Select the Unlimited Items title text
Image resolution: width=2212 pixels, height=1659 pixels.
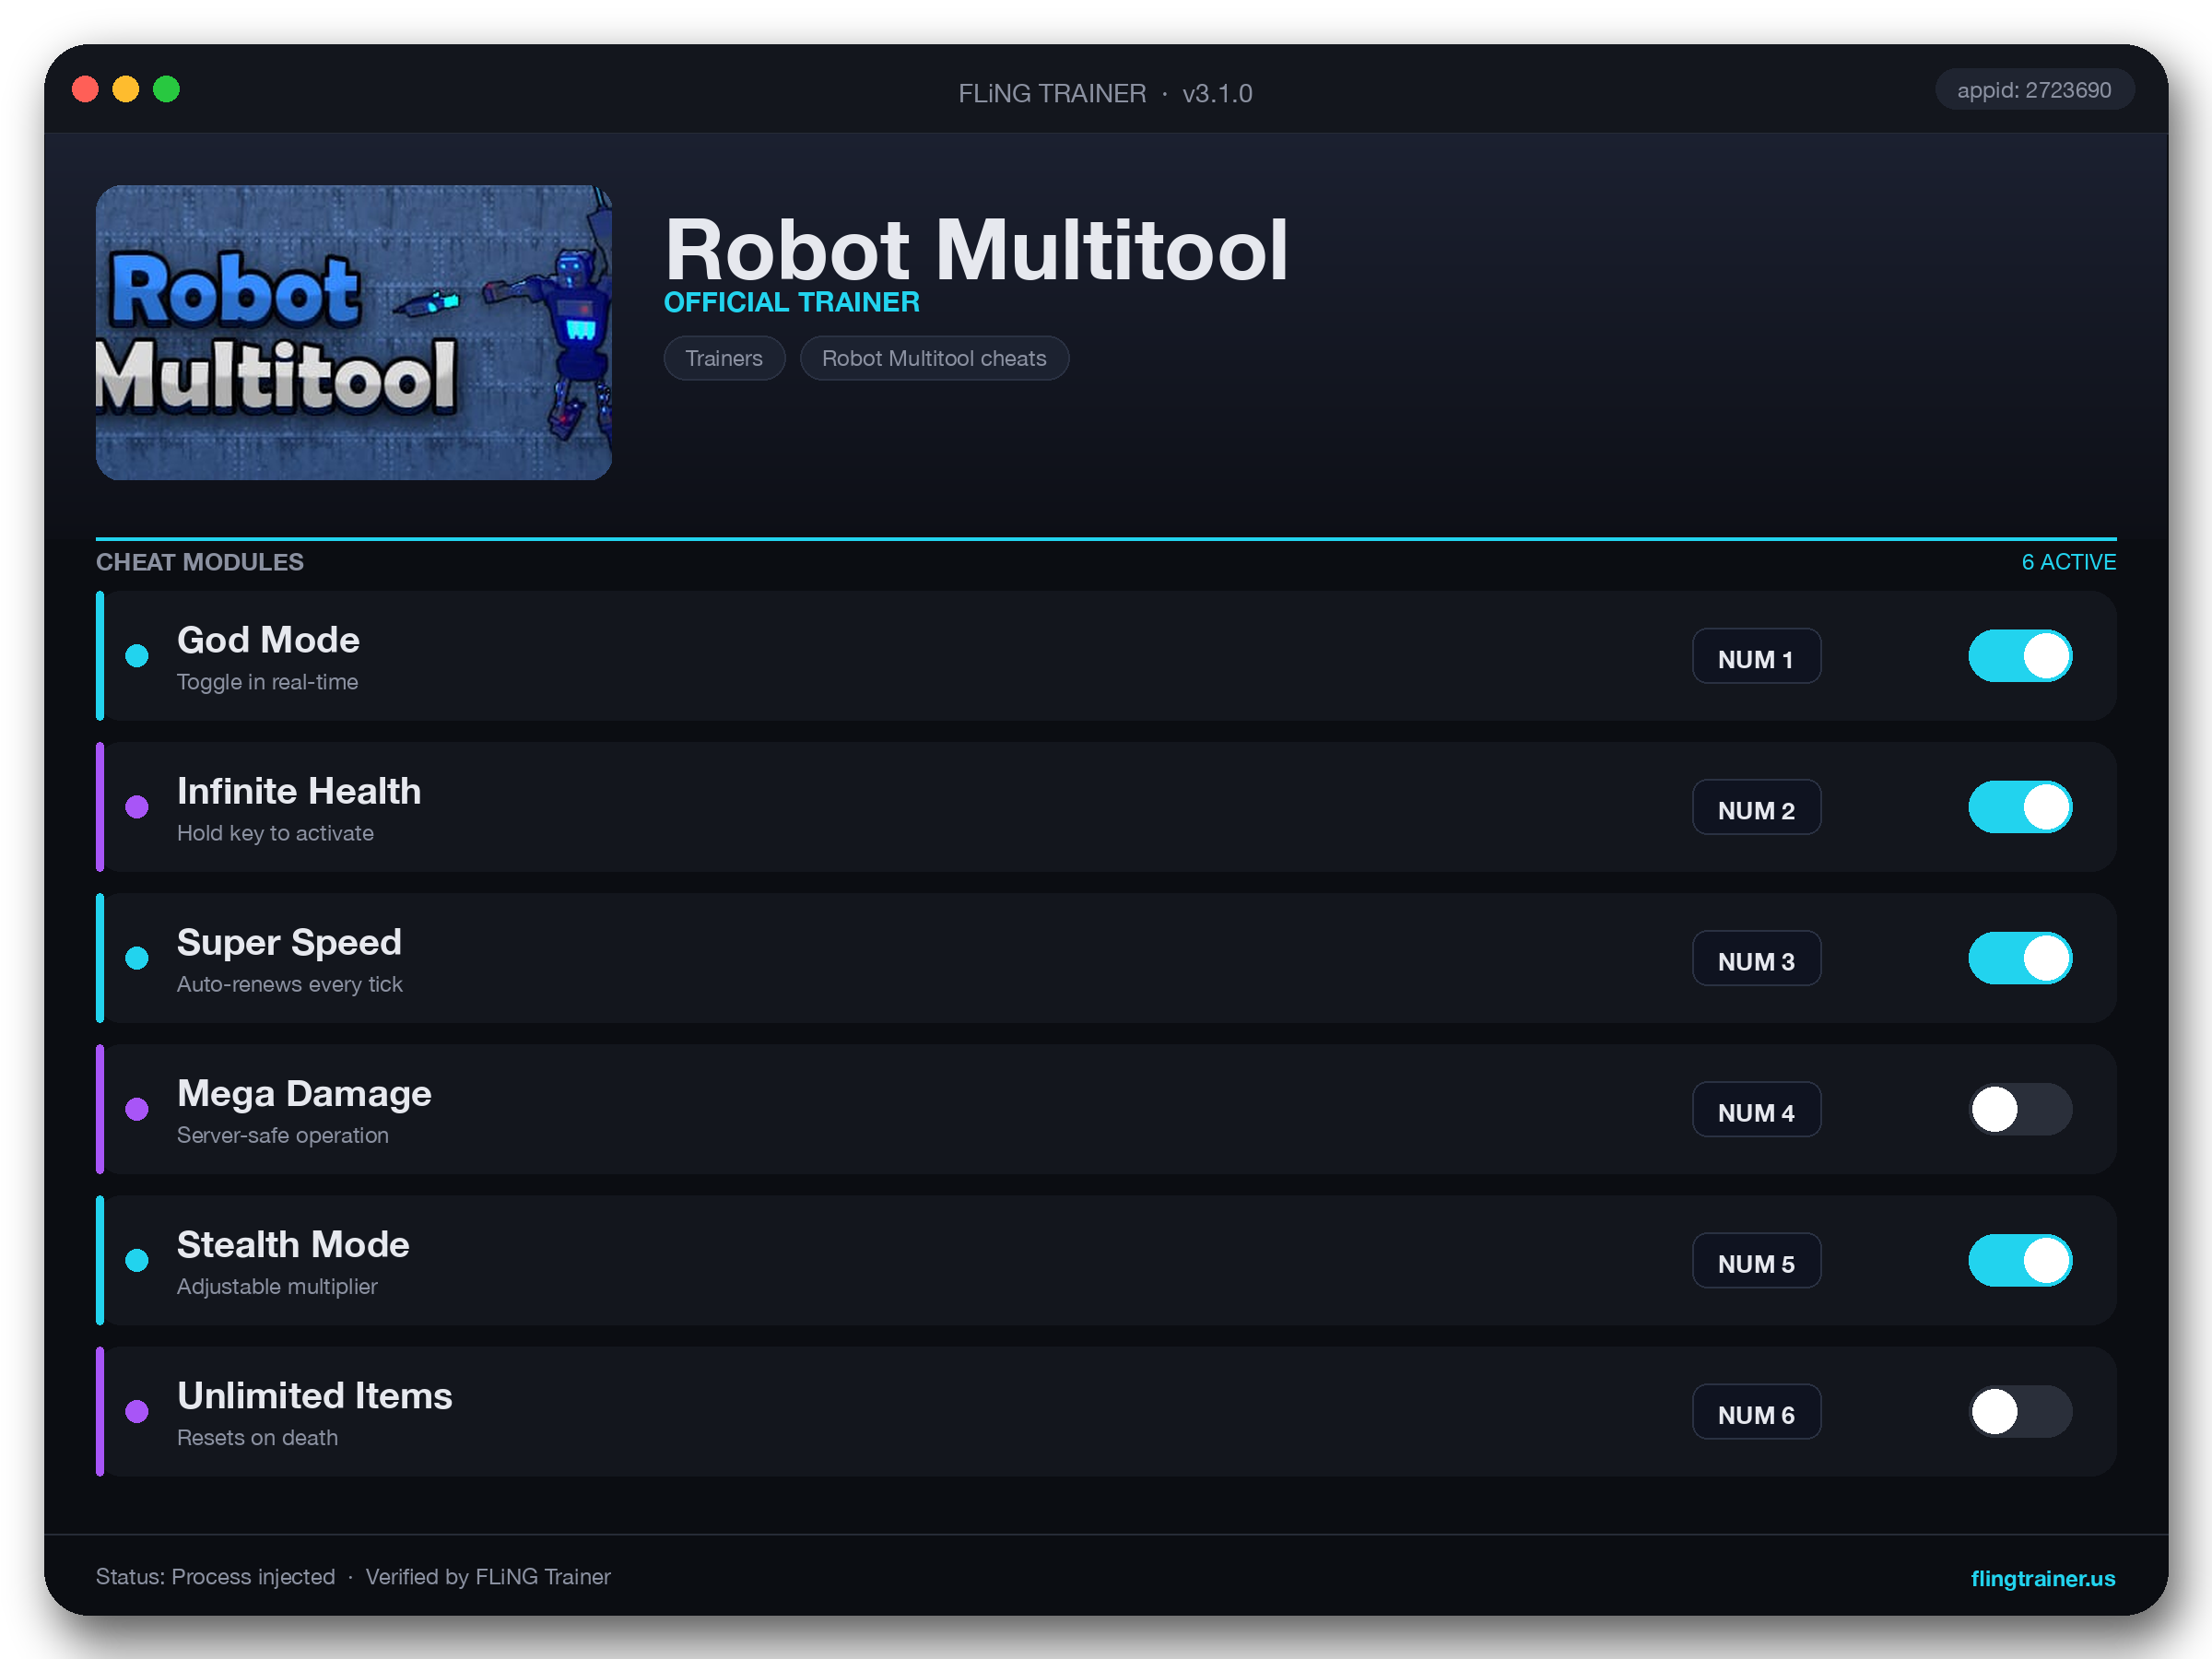(x=315, y=1395)
